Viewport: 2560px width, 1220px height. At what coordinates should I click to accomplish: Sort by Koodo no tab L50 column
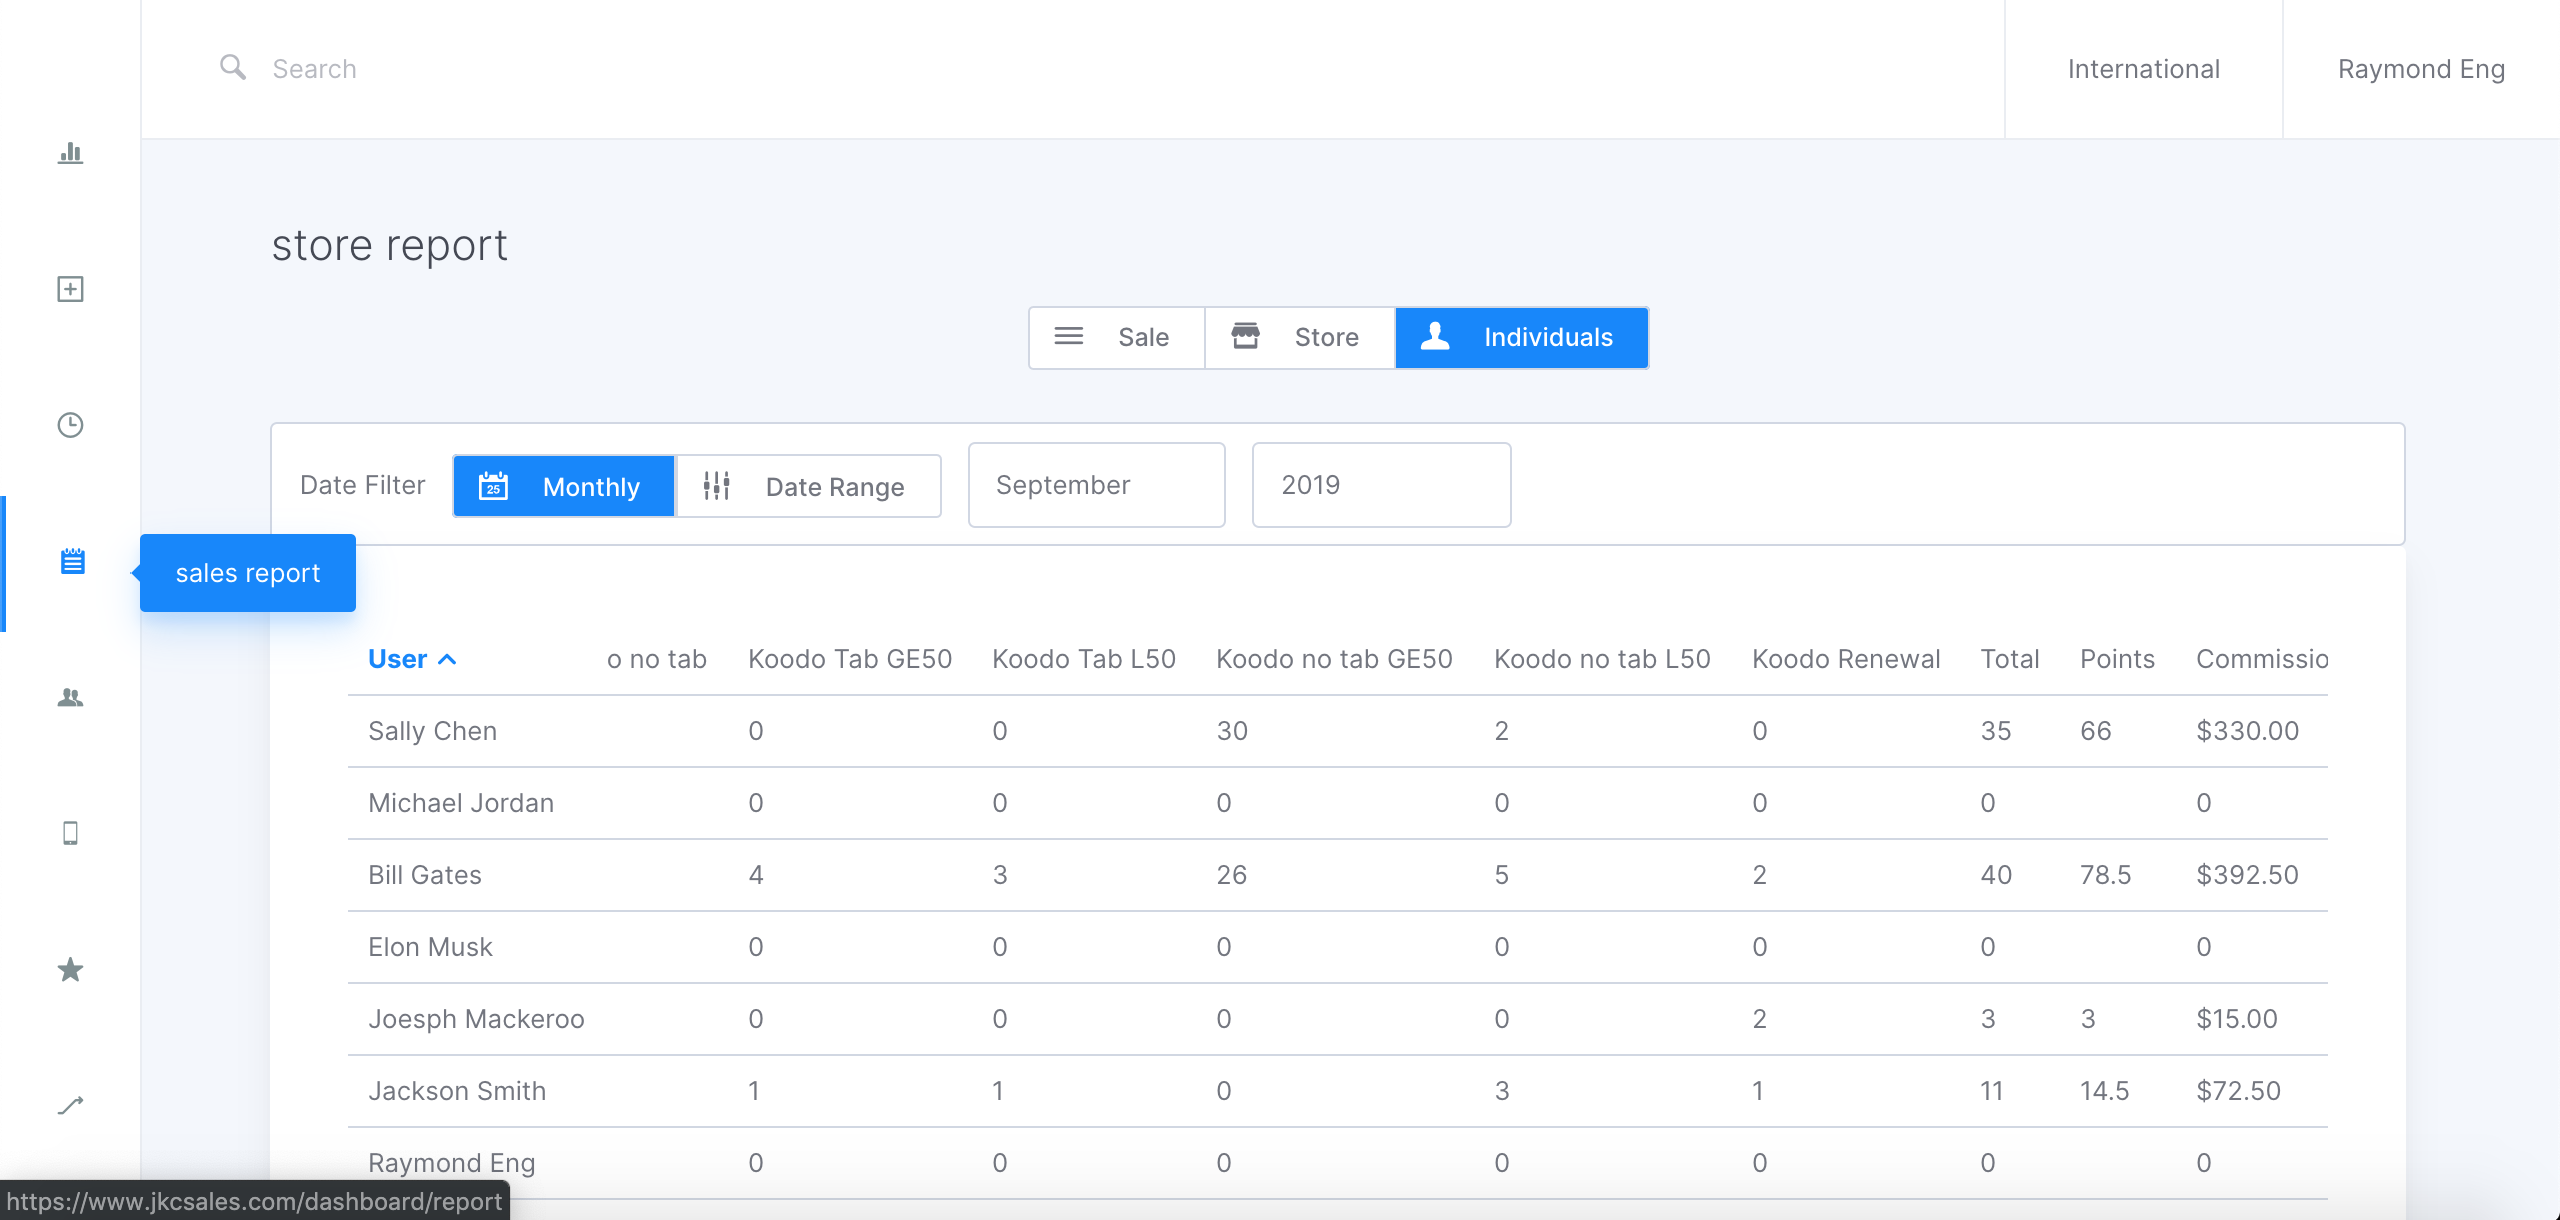(1602, 659)
